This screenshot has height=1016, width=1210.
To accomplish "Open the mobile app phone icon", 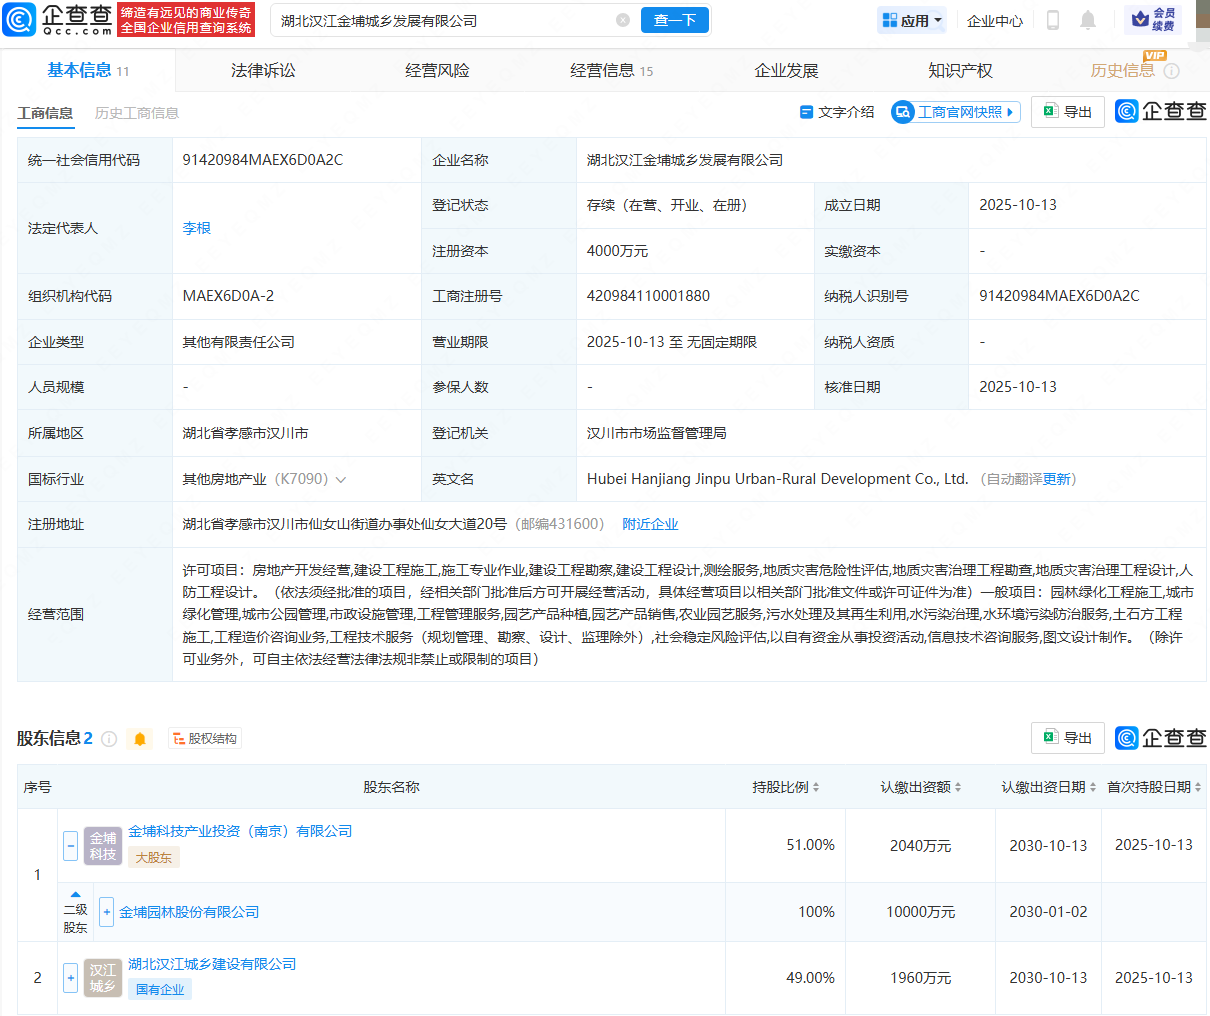I will 1052,20.
